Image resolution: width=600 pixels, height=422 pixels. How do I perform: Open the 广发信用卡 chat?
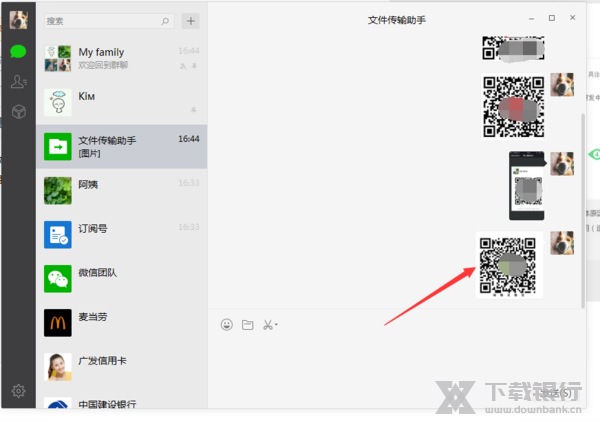[122, 367]
